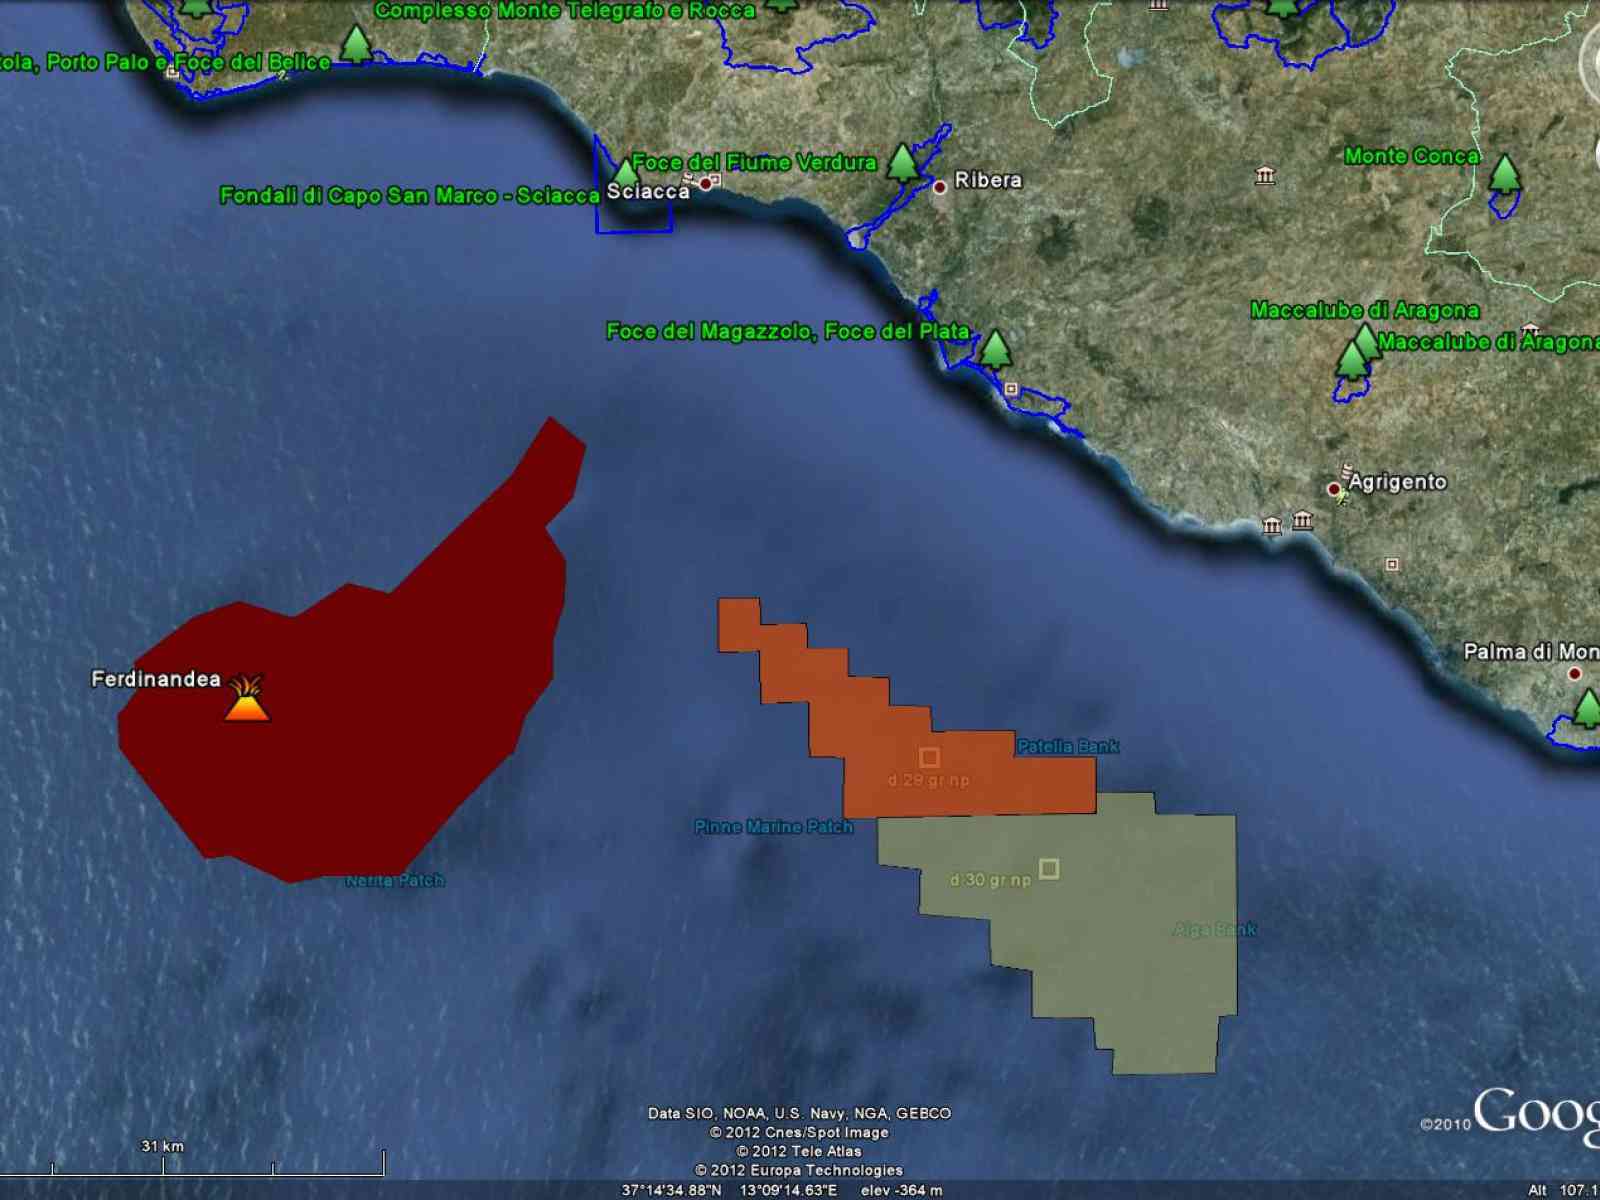
Task: Open the Patella Bank label
Action: coord(1067,746)
